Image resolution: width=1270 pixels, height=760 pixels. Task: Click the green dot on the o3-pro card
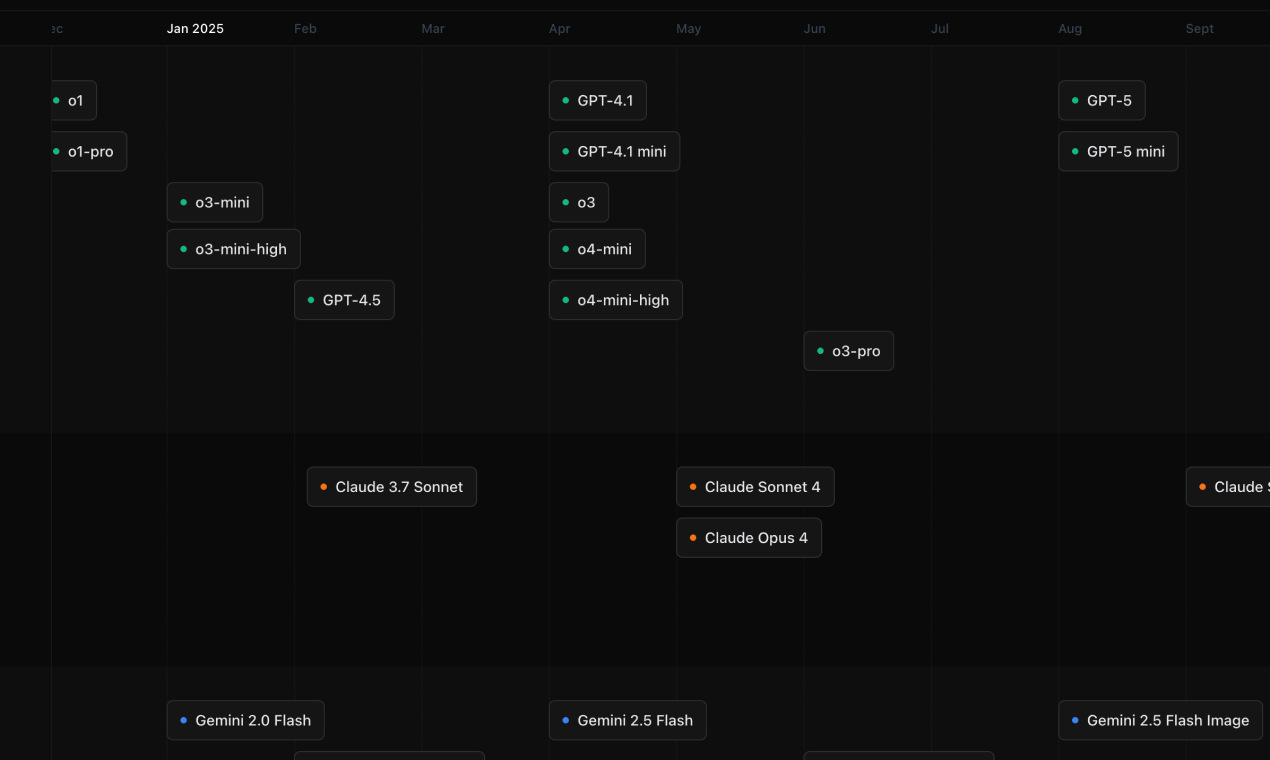pyautogui.click(x=821, y=351)
